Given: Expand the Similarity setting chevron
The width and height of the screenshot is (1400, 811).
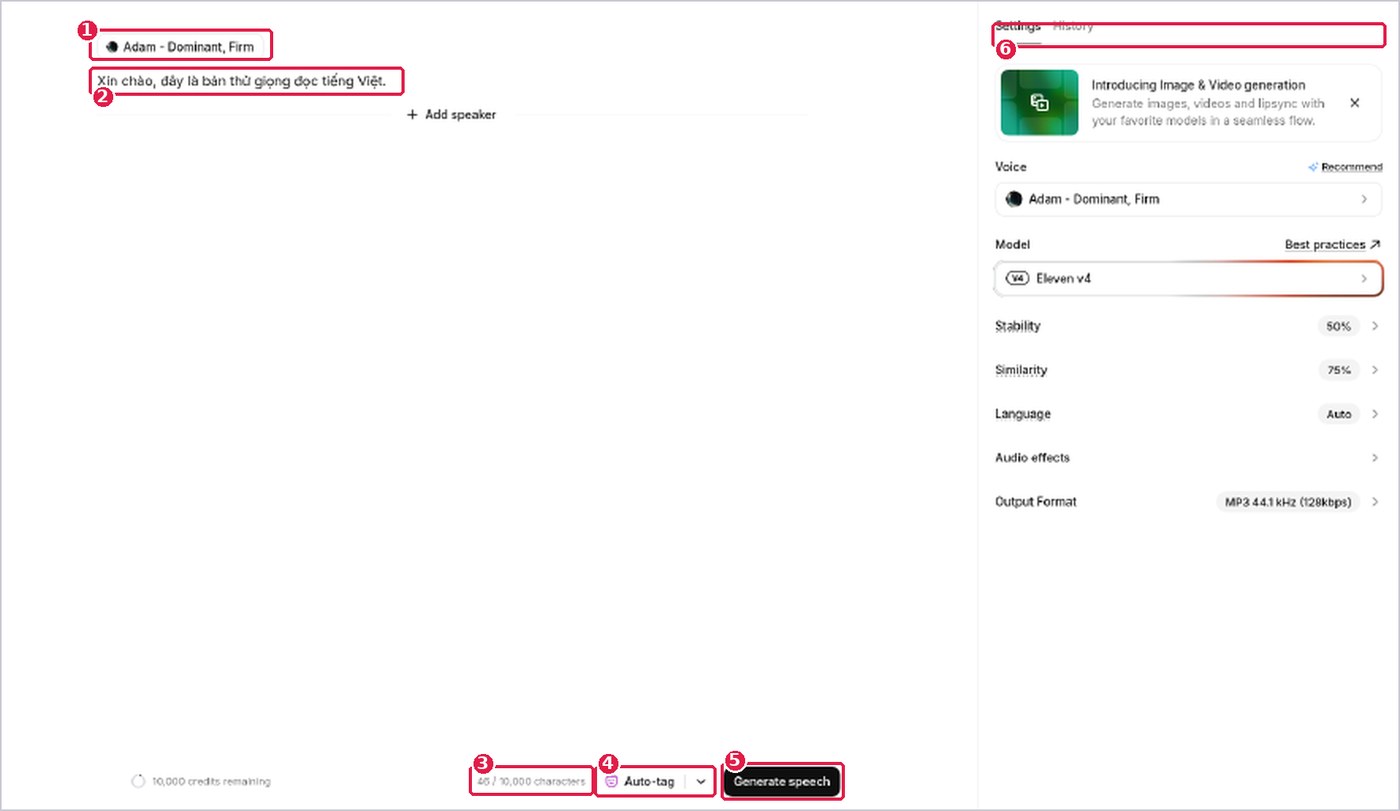Looking at the screenshot, I should tap(1375, 370).
